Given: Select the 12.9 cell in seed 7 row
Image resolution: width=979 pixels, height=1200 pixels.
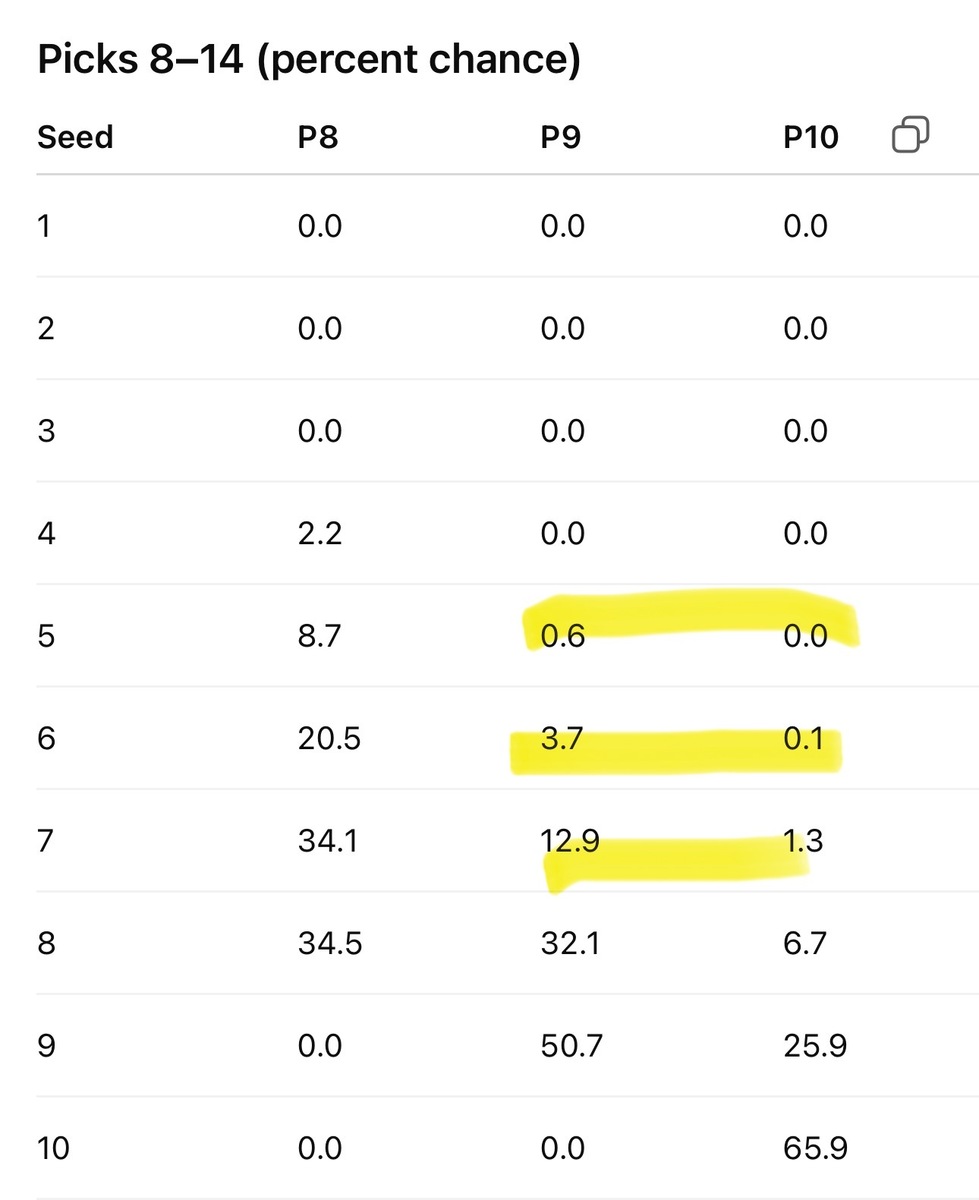Looking at the screenshot, I should click(570, 841).
